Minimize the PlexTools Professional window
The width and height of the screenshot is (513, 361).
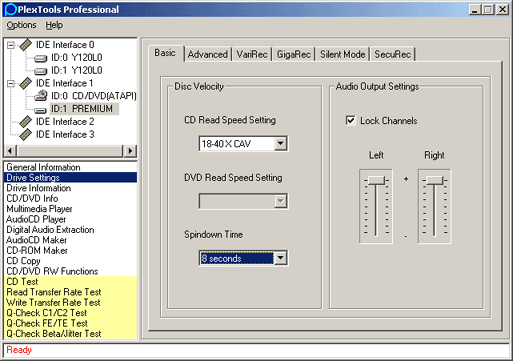pyautogui.click(x=475, y=9)
